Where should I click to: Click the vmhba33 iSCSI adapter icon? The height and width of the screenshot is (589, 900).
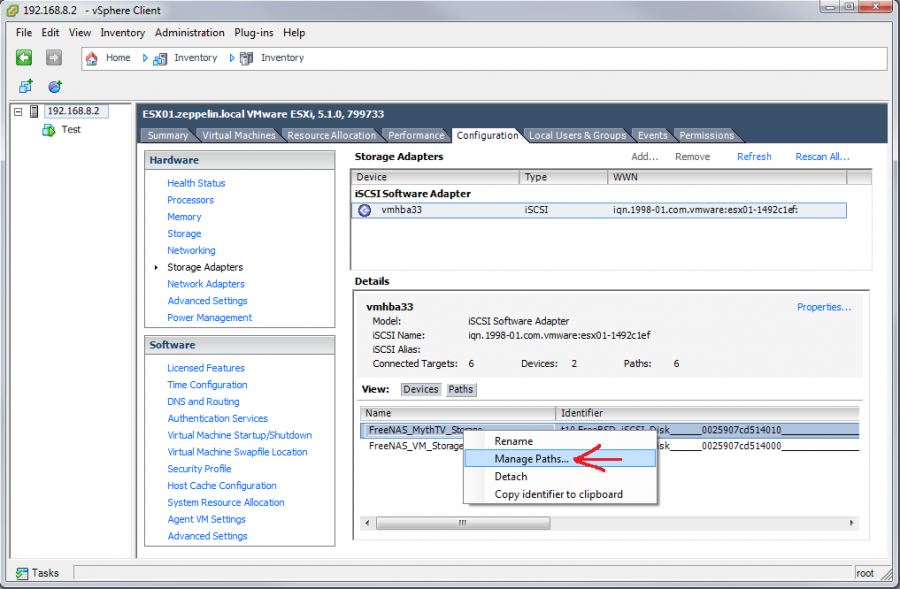364,210
